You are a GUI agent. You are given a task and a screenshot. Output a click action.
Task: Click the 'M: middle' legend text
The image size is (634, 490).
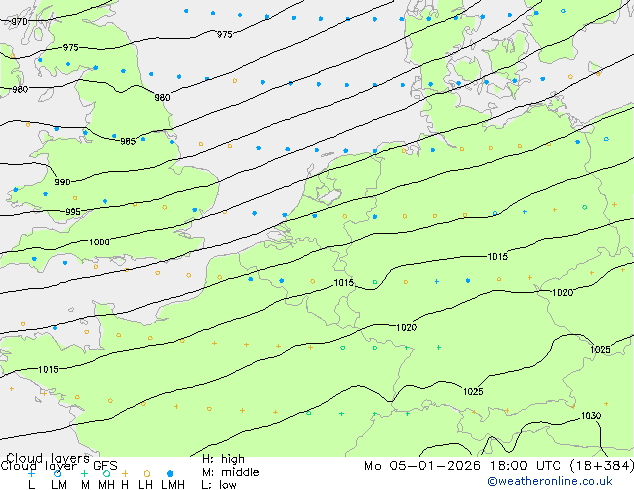click(230, 472)
